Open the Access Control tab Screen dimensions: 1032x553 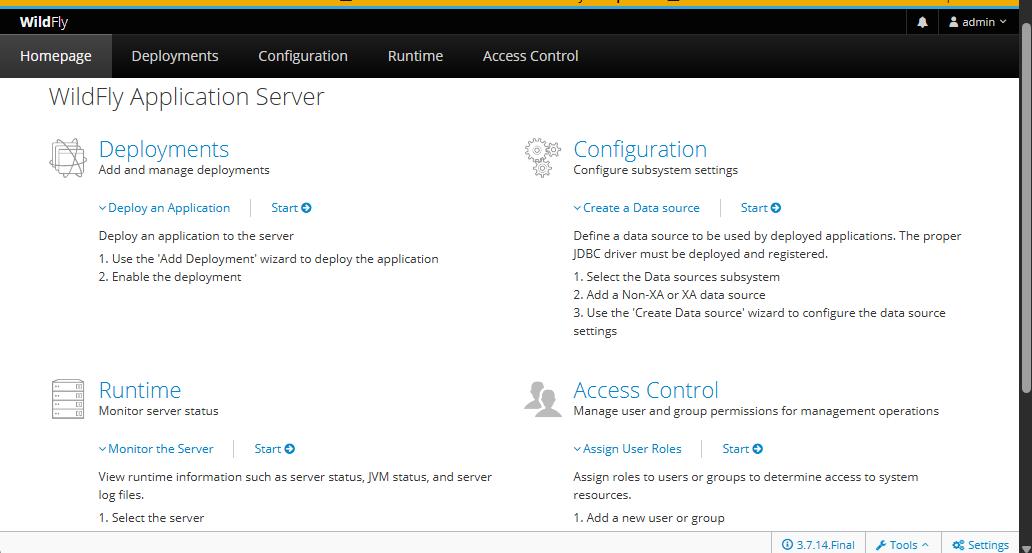(530, 56)
